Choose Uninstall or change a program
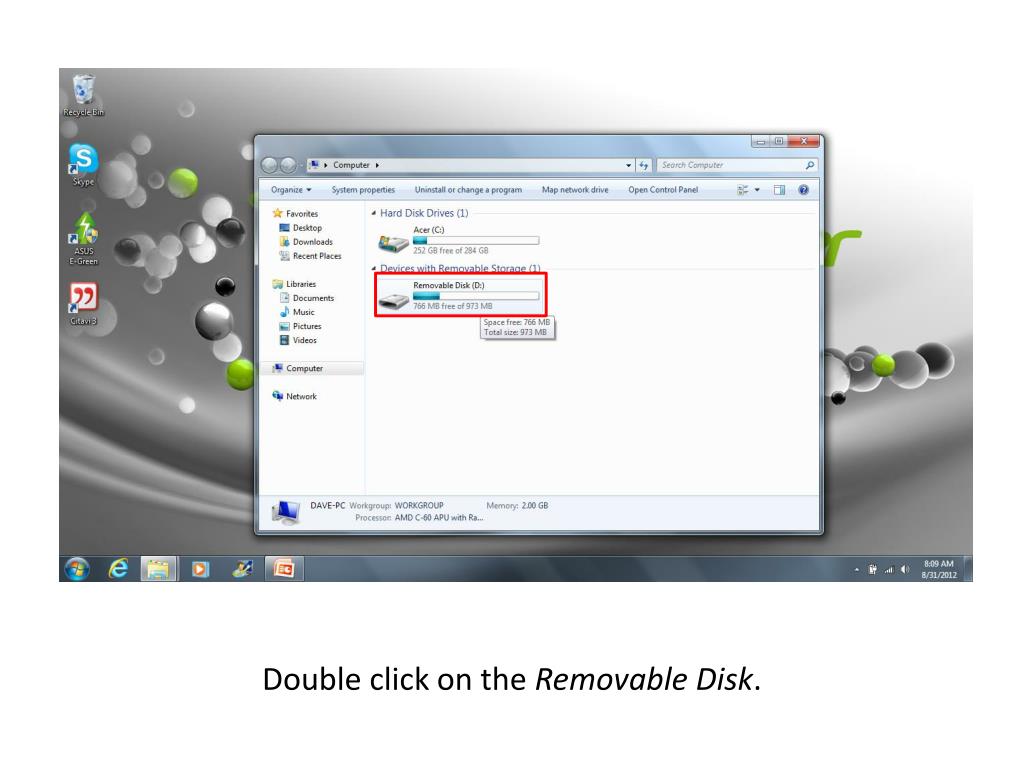1024x768 pixels. click(468, 190)
